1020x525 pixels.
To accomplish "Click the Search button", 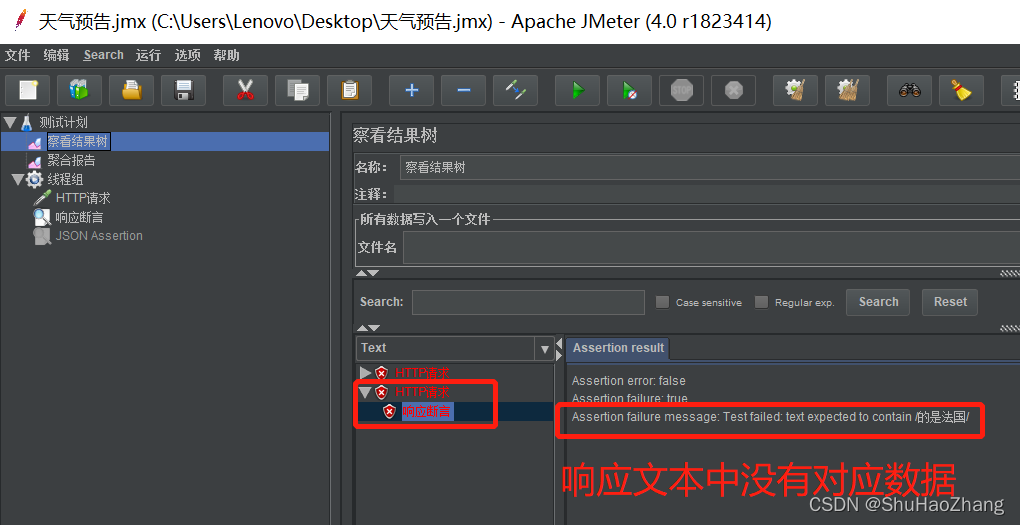I will pyautogui.click(x=878, y=302).
